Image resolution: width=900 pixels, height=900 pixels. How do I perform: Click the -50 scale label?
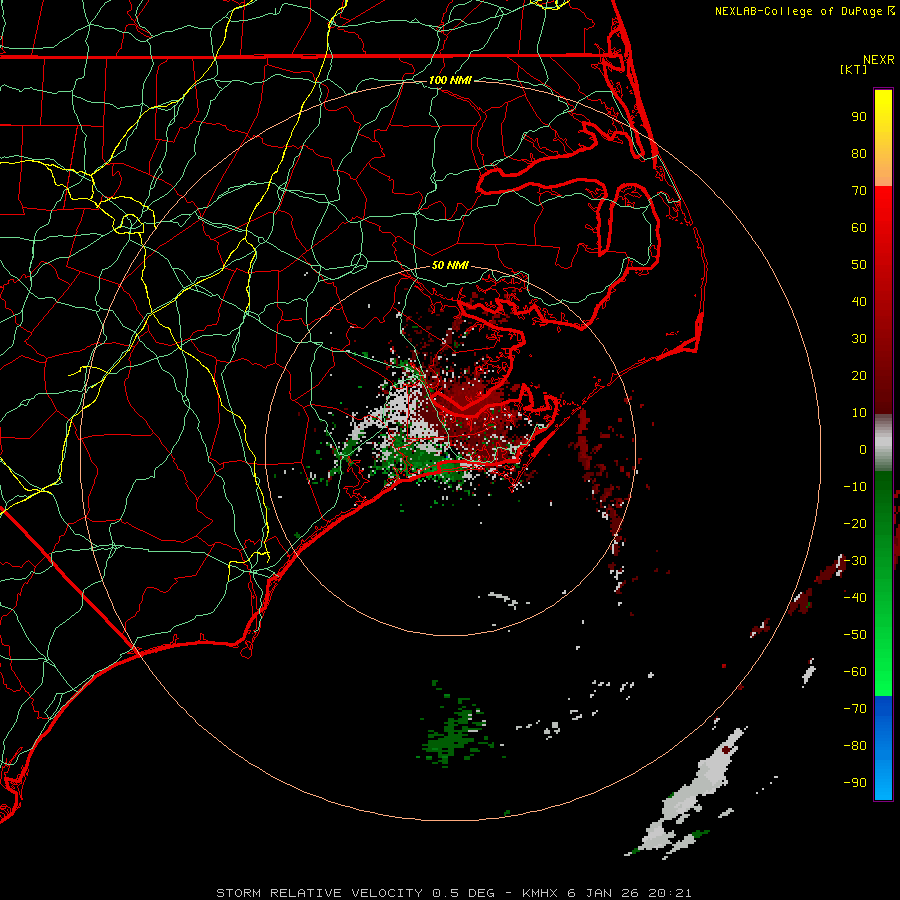tap(855, 635)
